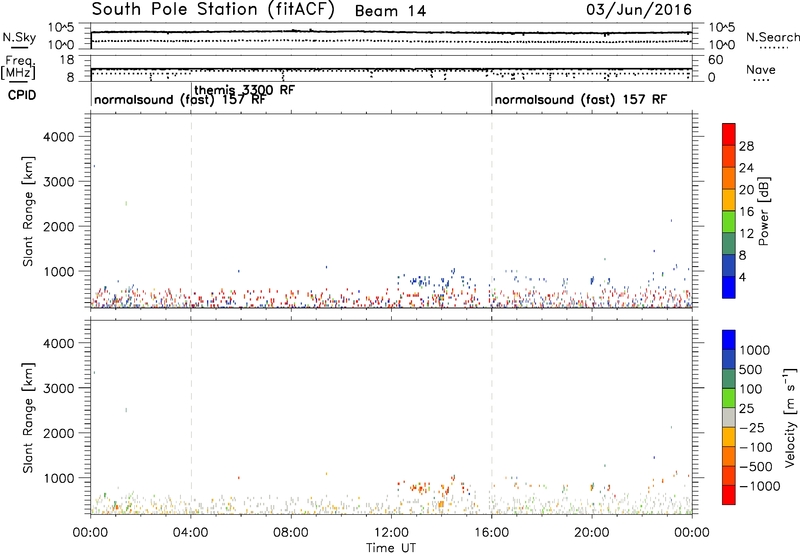This screenshot has width=800, height=554.
Task: Click the red -1000 Velocity color segment
Action: click(729, 495)
